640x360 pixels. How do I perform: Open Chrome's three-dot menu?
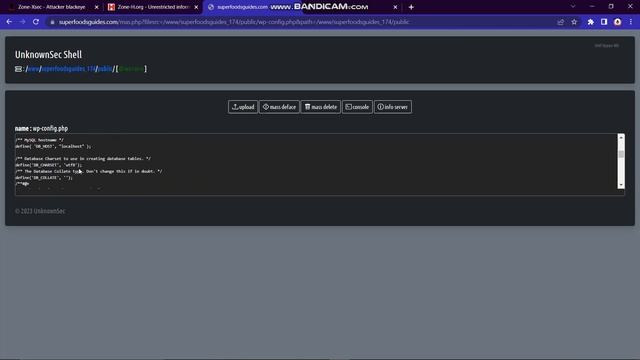[631, 22]
